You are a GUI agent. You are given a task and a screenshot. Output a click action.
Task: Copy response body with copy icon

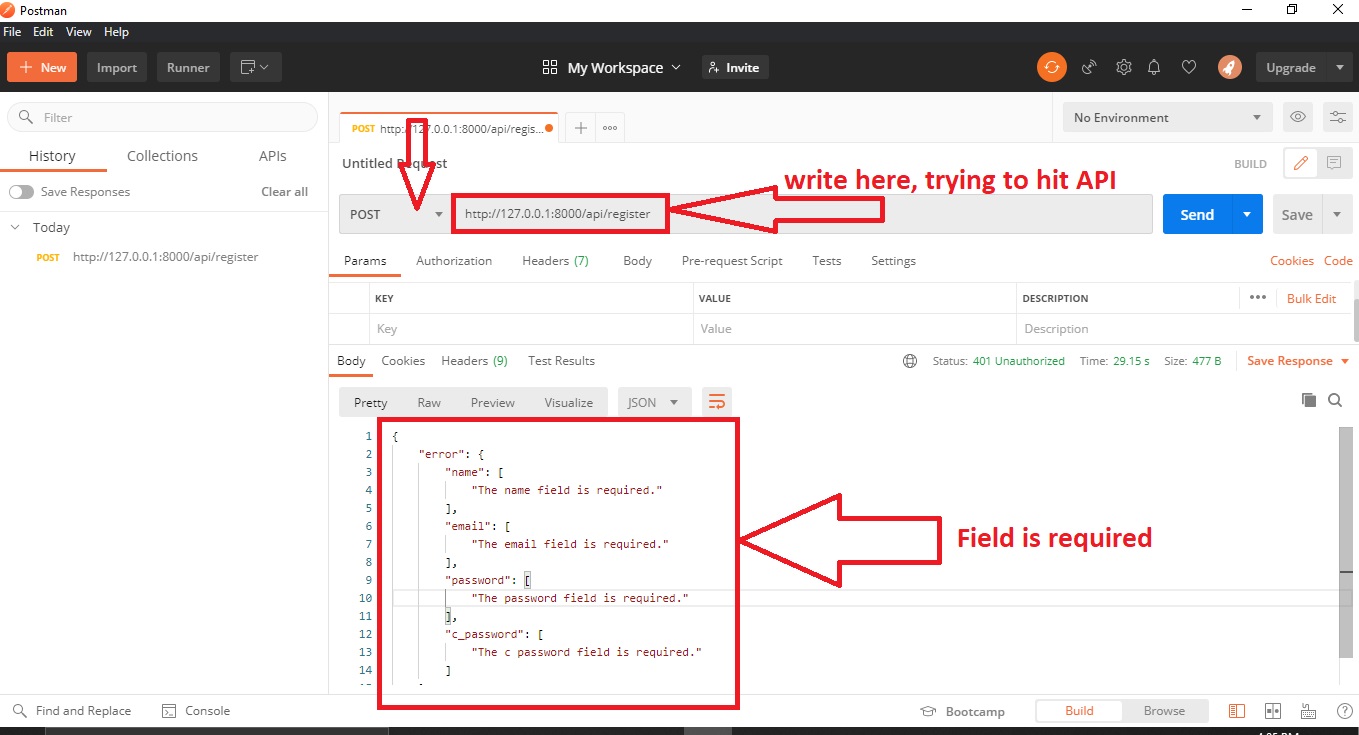[x=1308, y=400]
